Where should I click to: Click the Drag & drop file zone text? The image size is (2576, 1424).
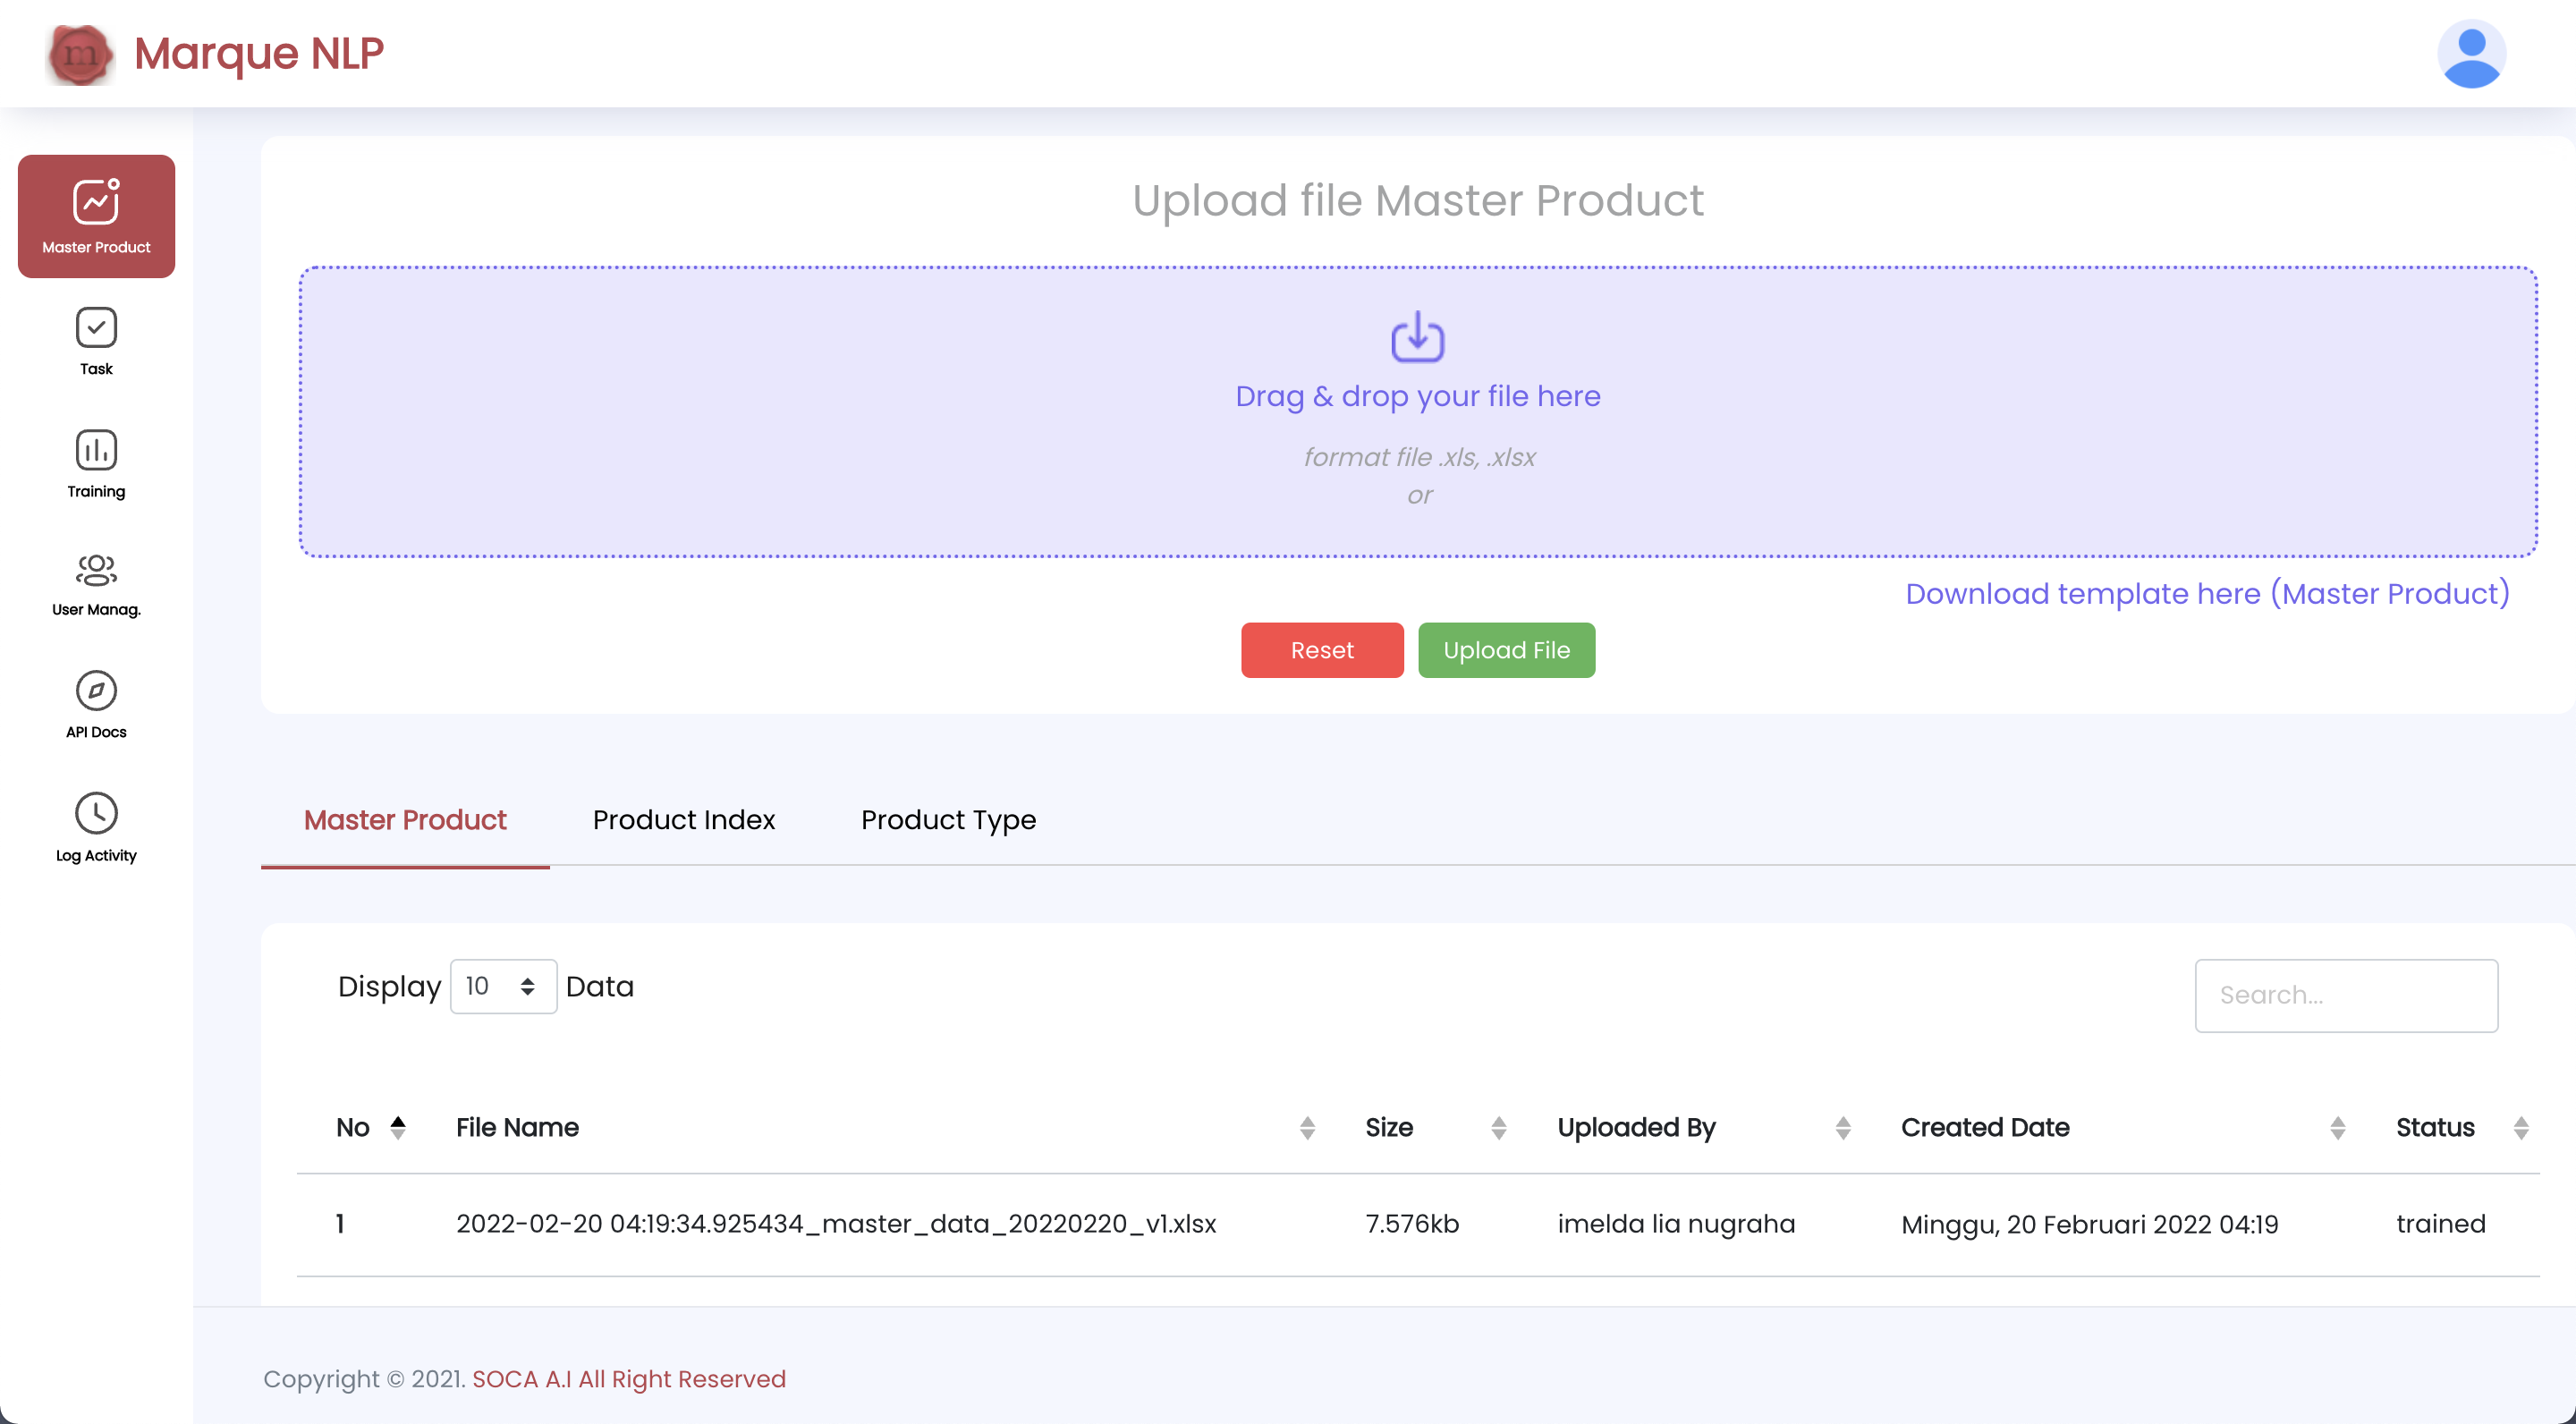pyautogui.click(x=1418, y=397)
